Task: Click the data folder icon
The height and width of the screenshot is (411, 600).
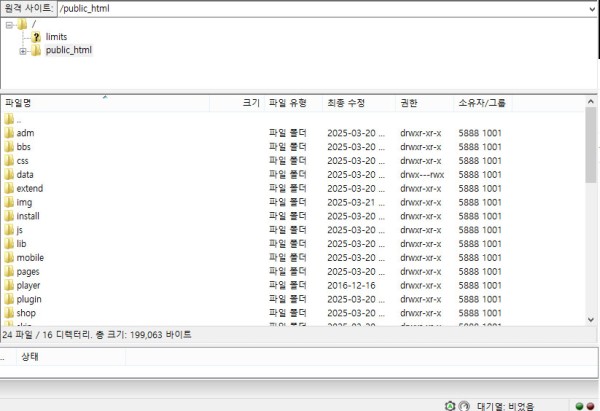Action: pos(9,174)
